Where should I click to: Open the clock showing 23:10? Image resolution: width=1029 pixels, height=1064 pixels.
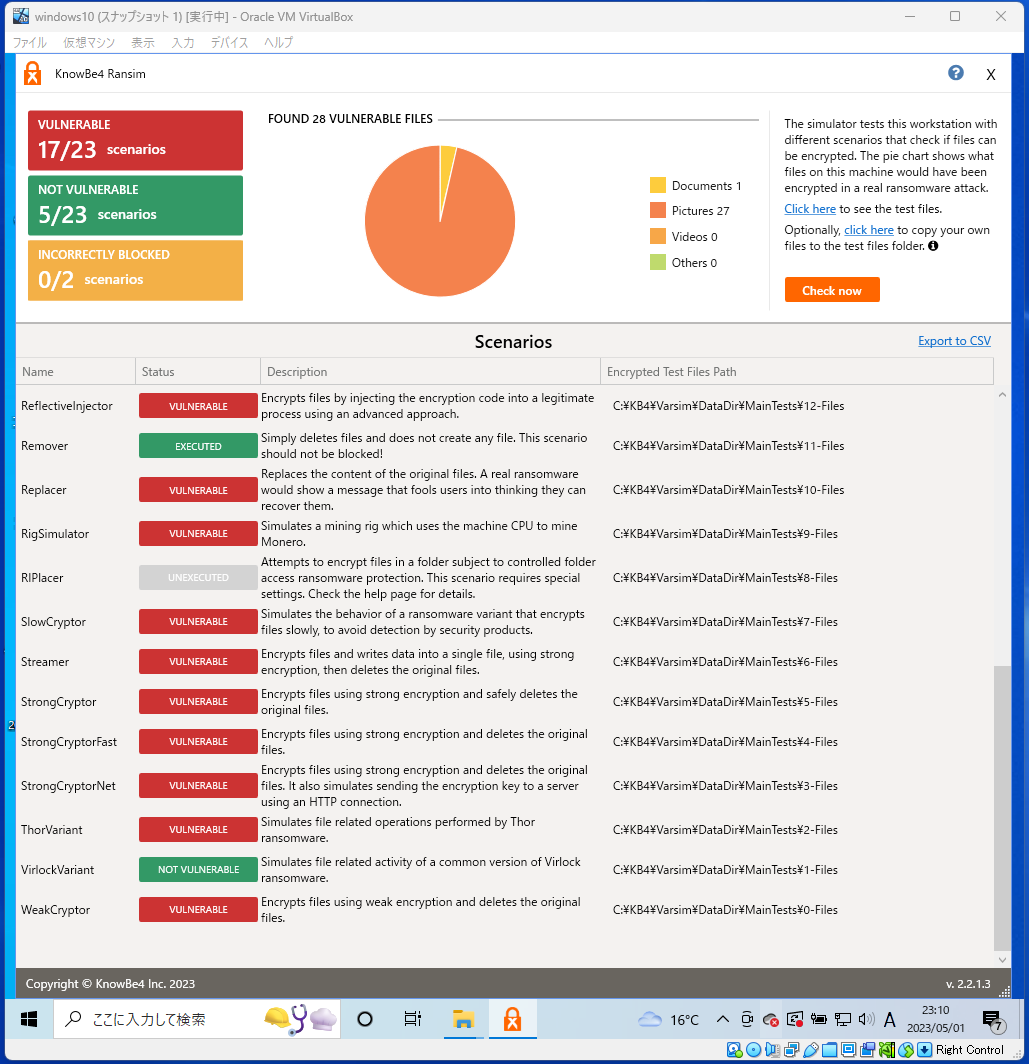[935, 1019]
